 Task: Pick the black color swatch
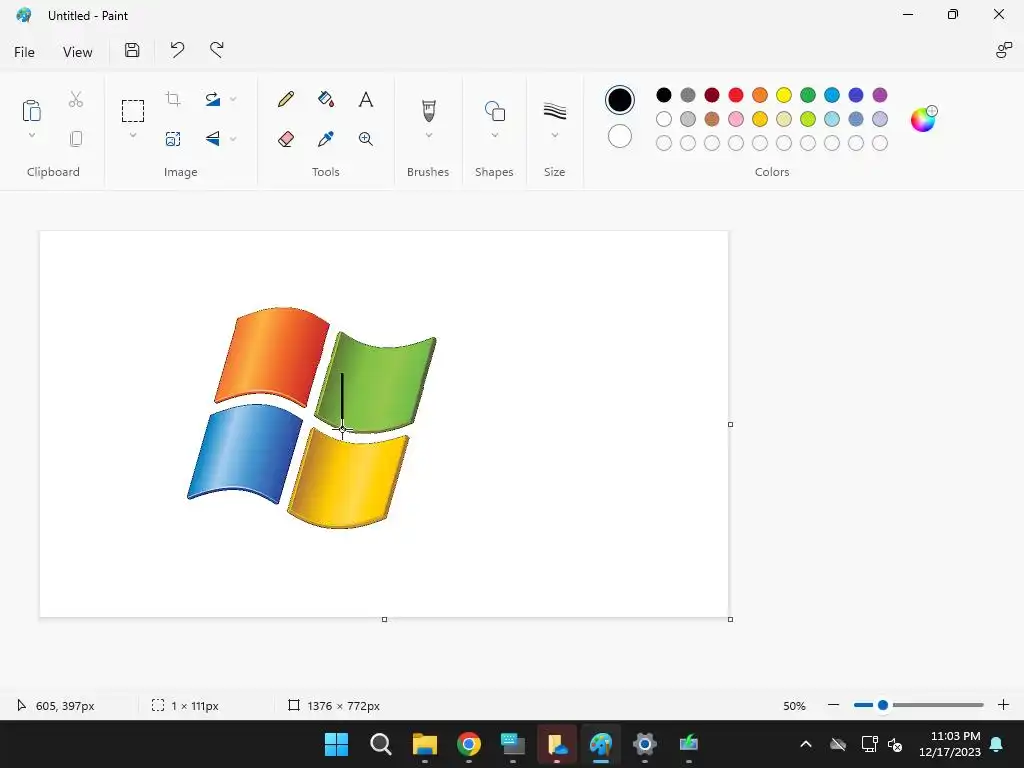point(664,95)
